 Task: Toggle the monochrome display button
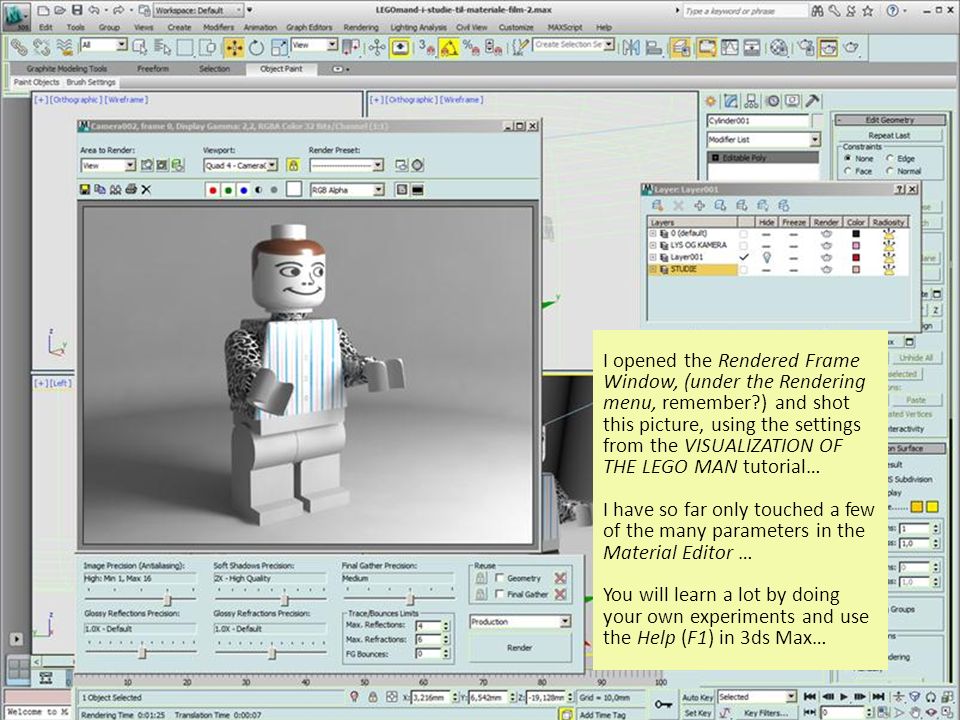[x=274, y=190]
